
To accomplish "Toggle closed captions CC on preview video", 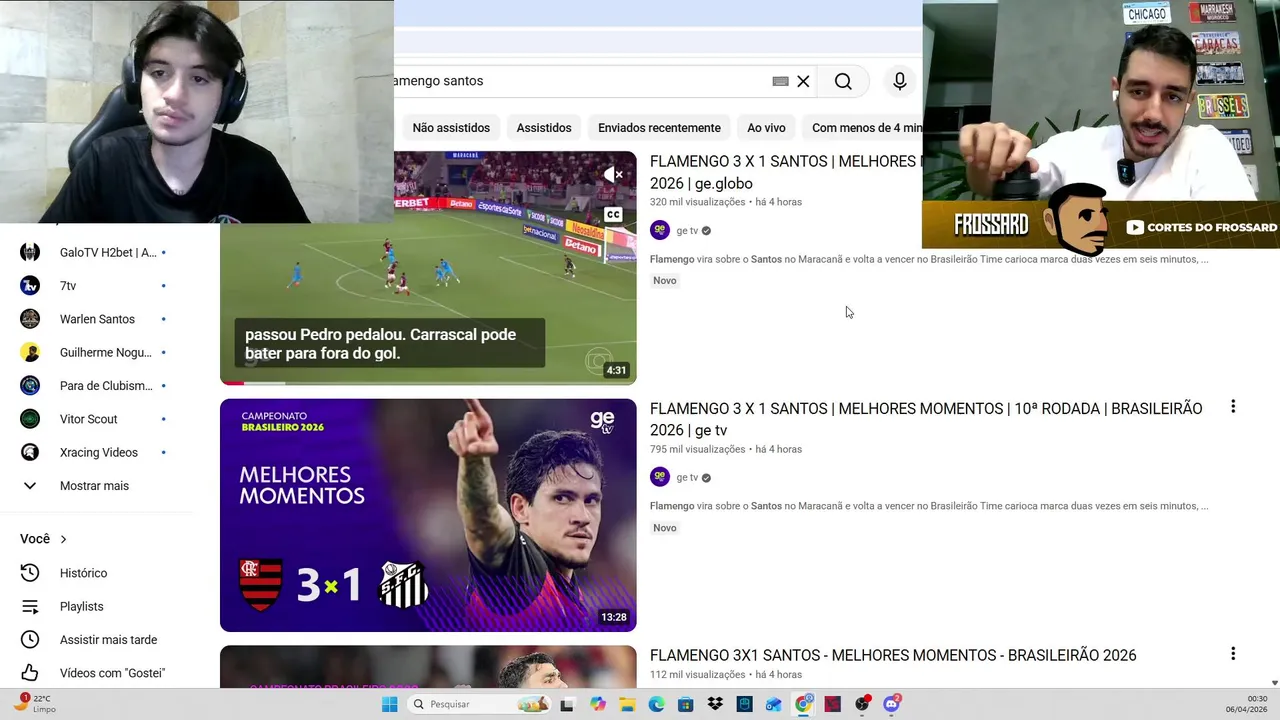I will (613, 214).
